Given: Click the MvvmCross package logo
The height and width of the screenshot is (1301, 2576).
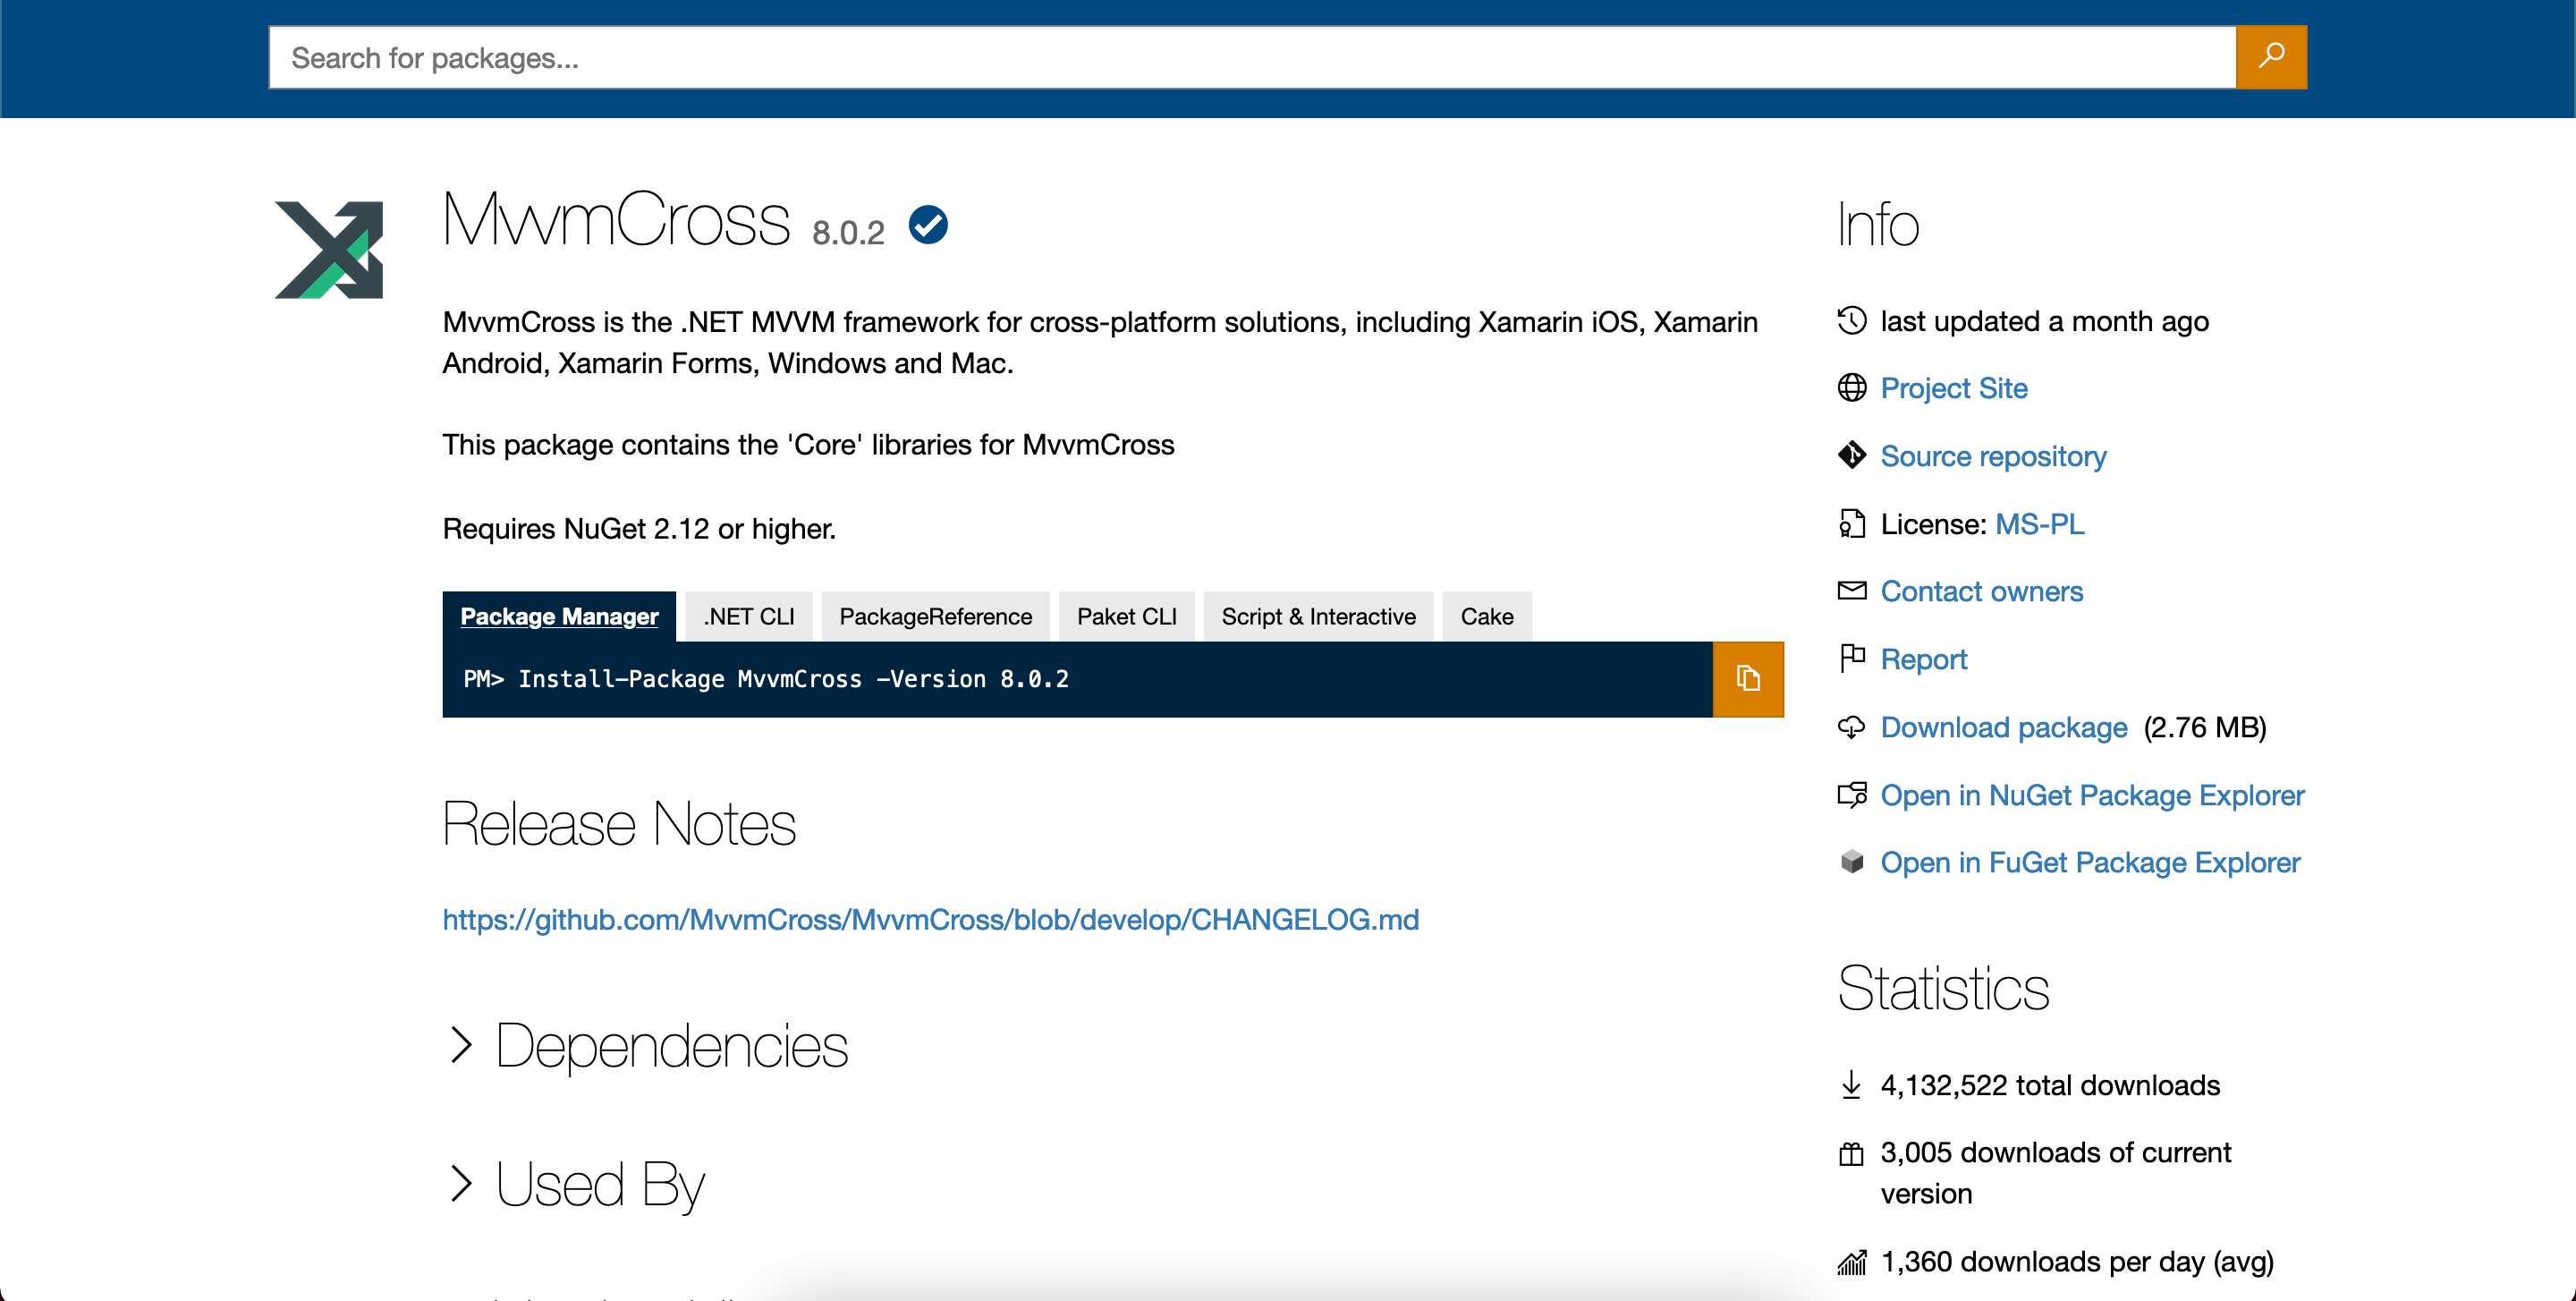Looking at the screenshot, I should click(329, 250).
